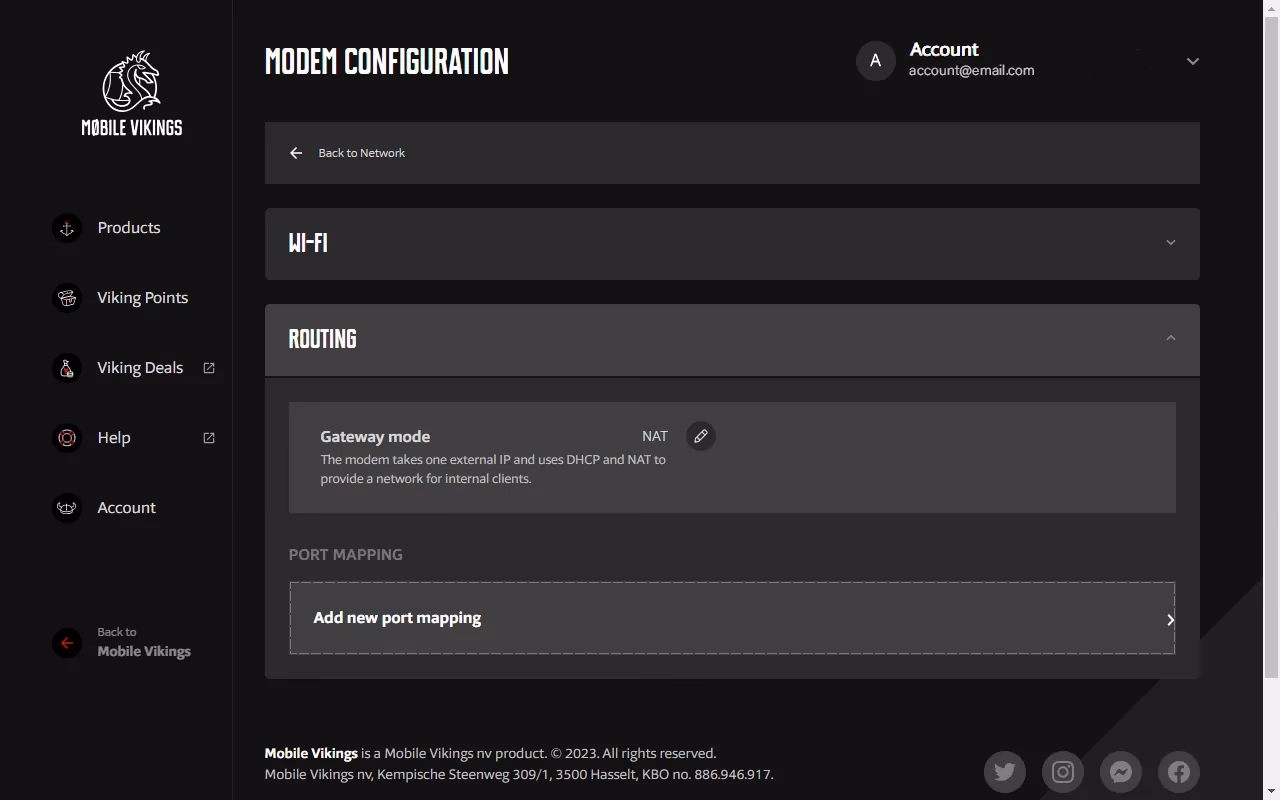Click Back to Network link

tap(361, 153)
